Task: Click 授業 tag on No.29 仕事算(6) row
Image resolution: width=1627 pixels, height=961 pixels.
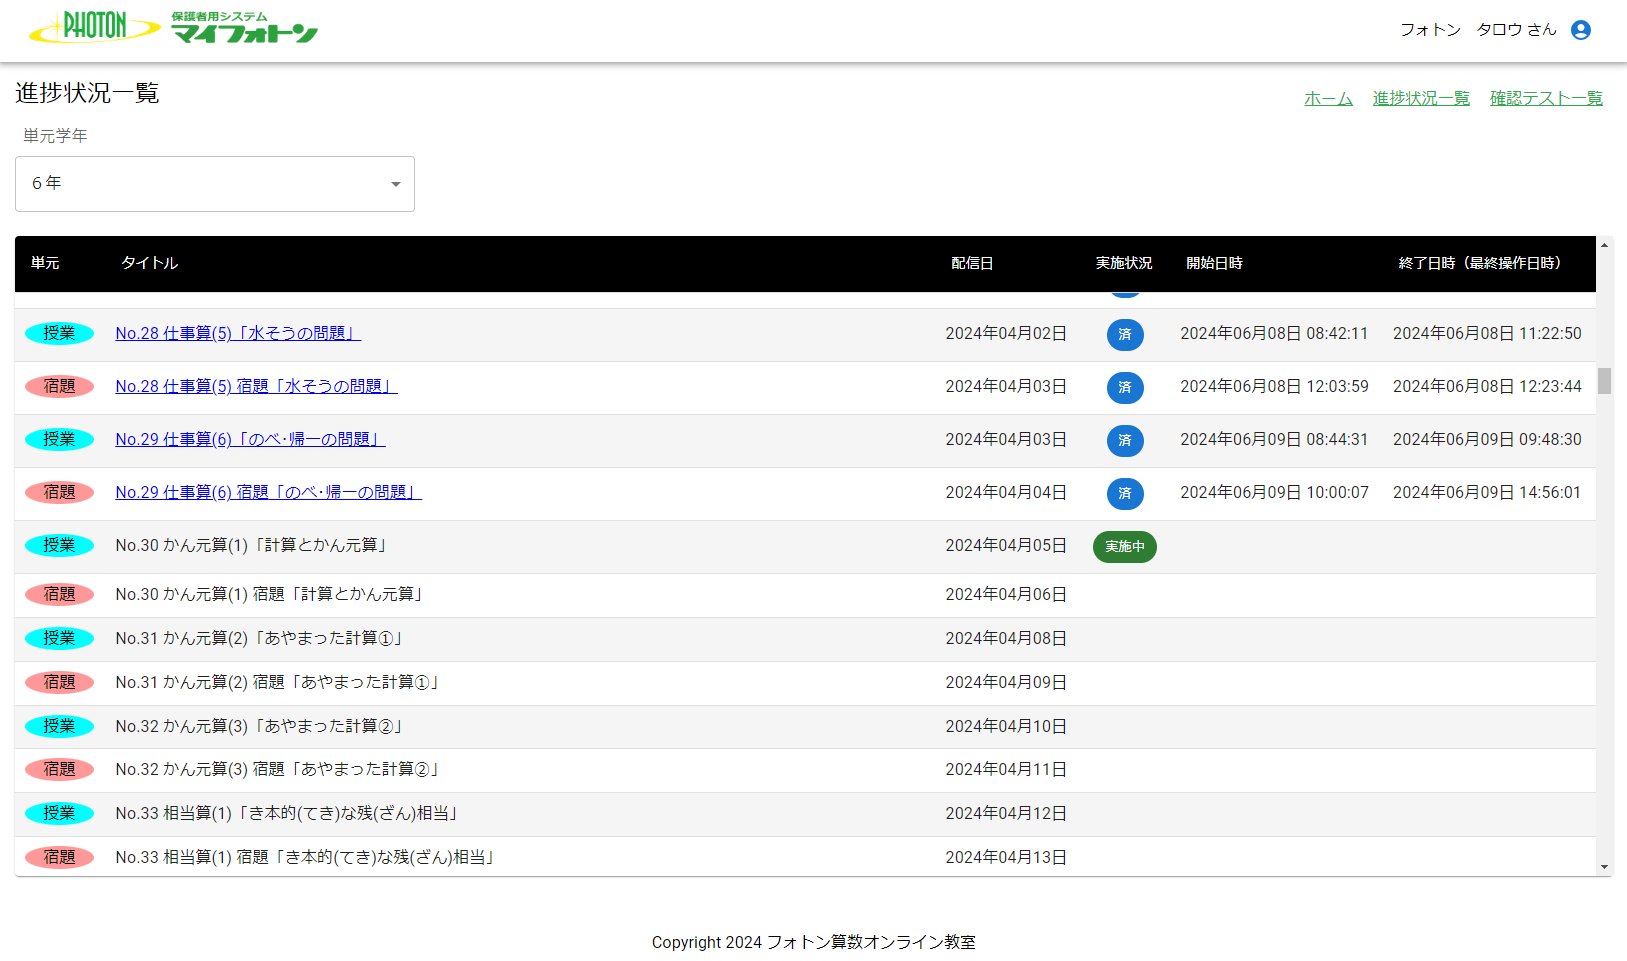Action: click(x=59, y=439)
